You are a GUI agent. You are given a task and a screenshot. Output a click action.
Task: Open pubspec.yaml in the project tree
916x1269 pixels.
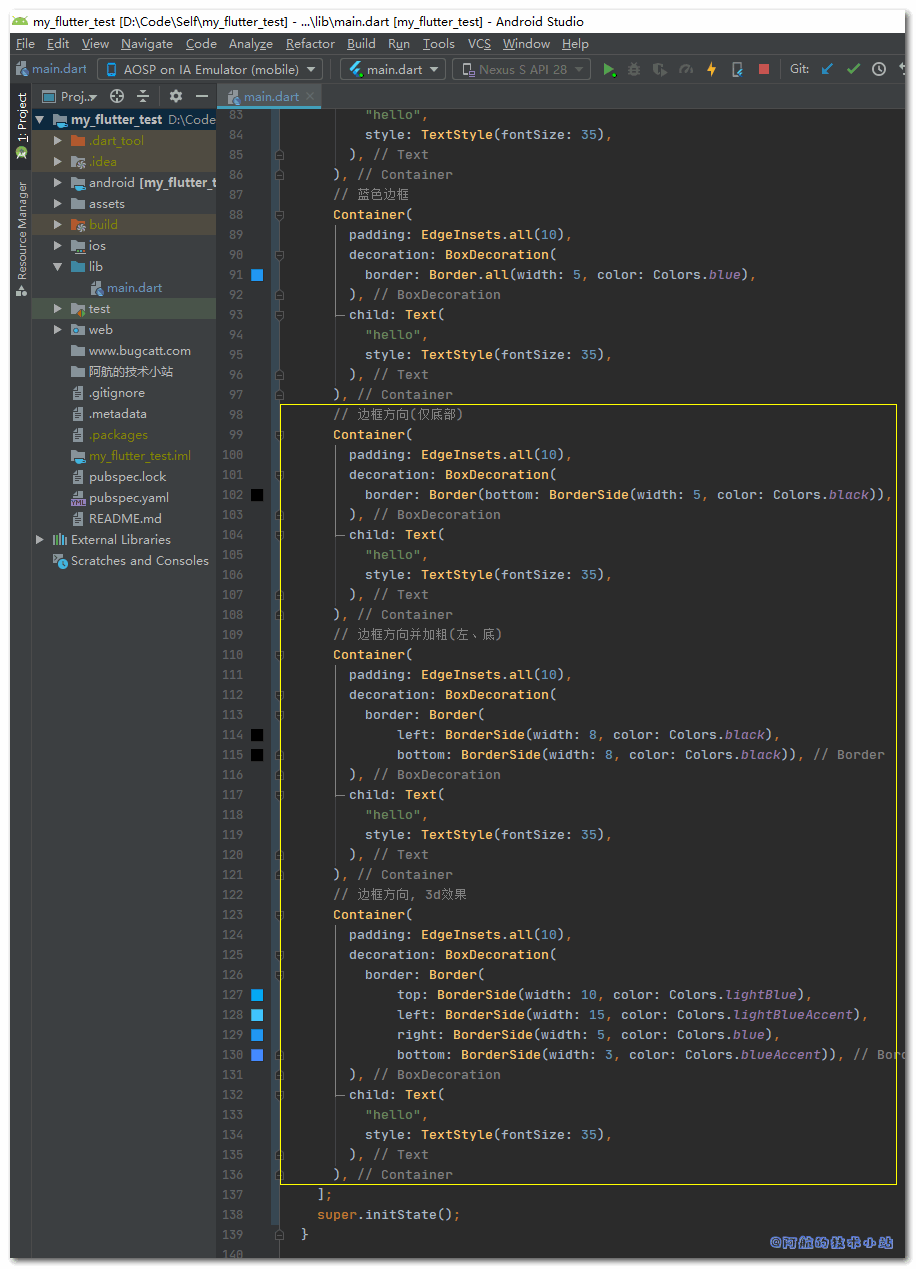point(128,498)
